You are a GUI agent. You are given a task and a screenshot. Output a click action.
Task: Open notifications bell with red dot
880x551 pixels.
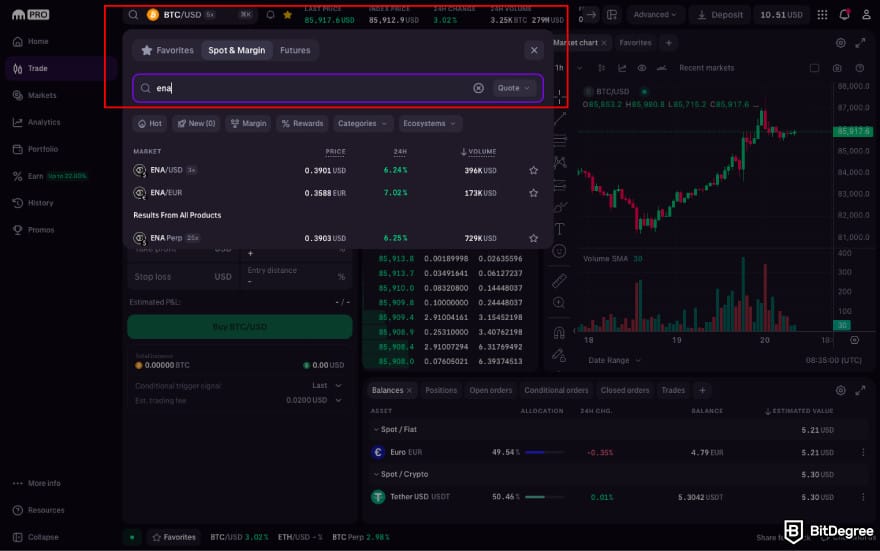[x=844, y=15]
